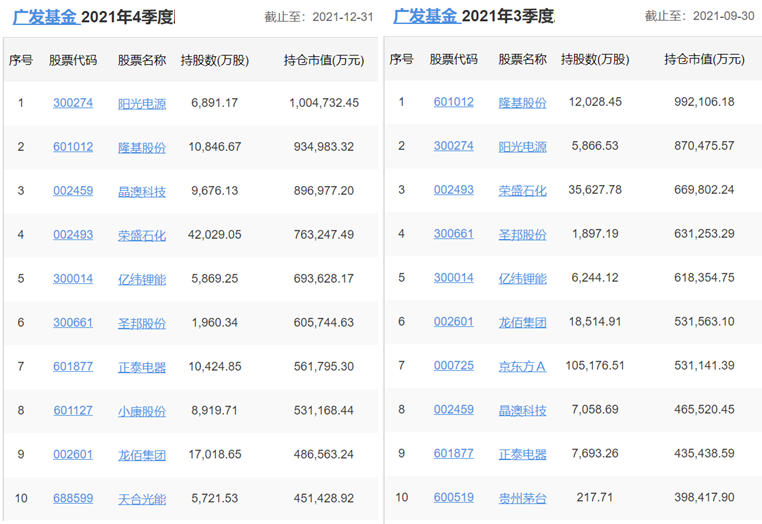Open stock code 002493 in Q3 table
The image size is (762, 524).
[453, 190]
